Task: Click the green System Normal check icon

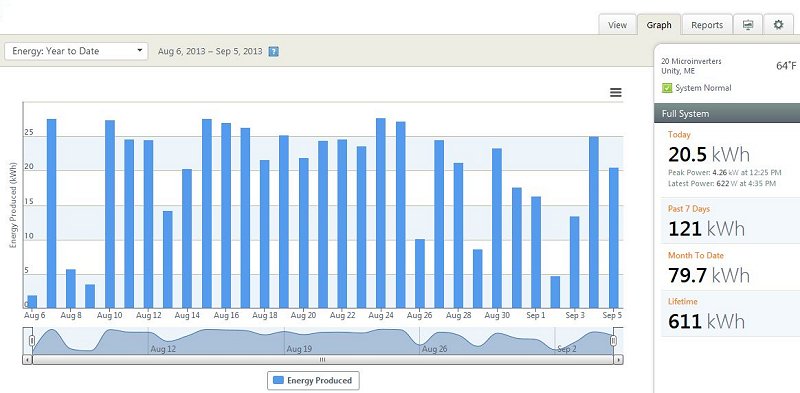Action: point(667,88)
